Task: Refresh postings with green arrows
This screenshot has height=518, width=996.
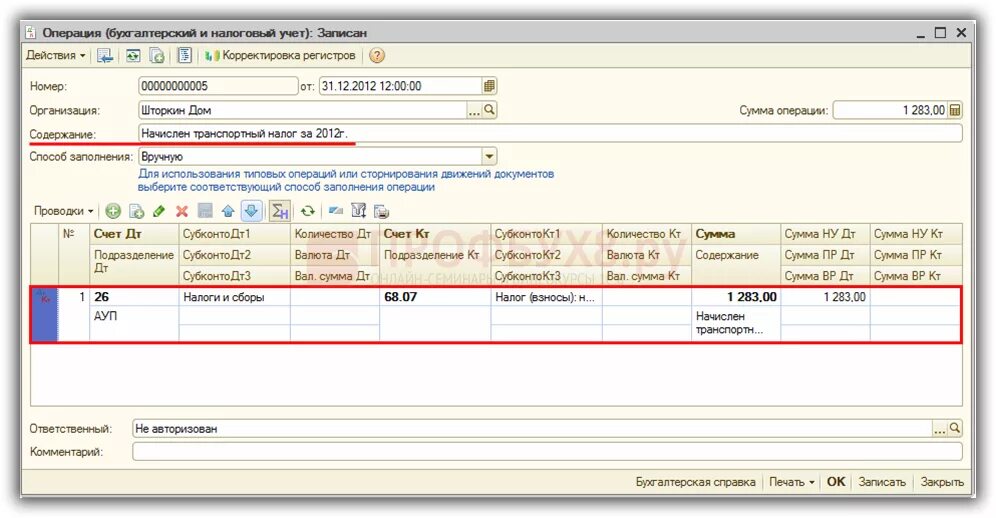Action: point(308,211)
